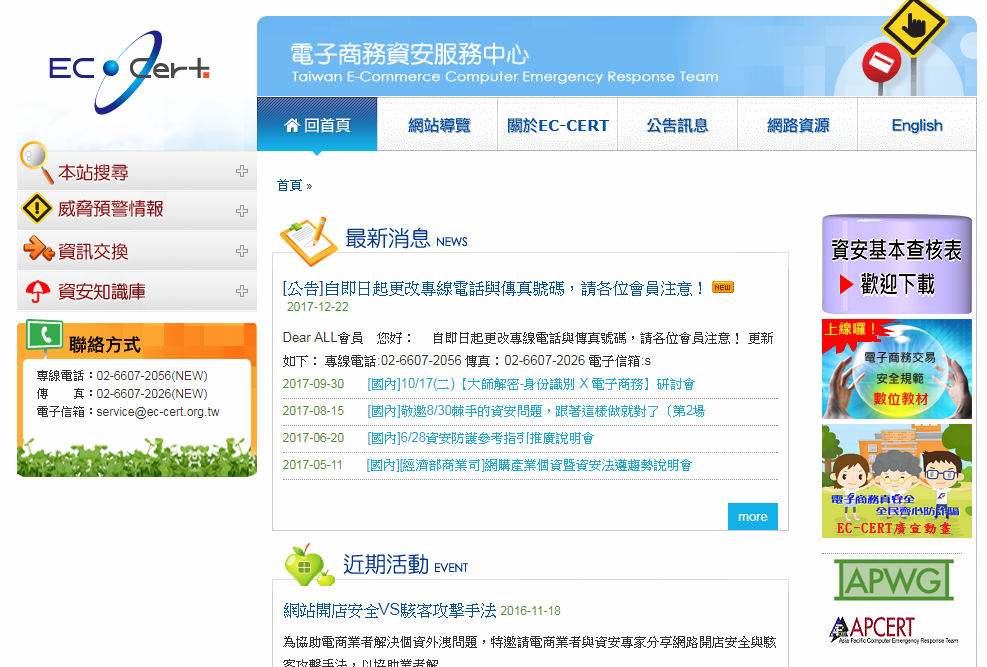987x667 pixels.
Task: Click the APWG logo link
Action: pyautogui.click(x=893, y=580)
